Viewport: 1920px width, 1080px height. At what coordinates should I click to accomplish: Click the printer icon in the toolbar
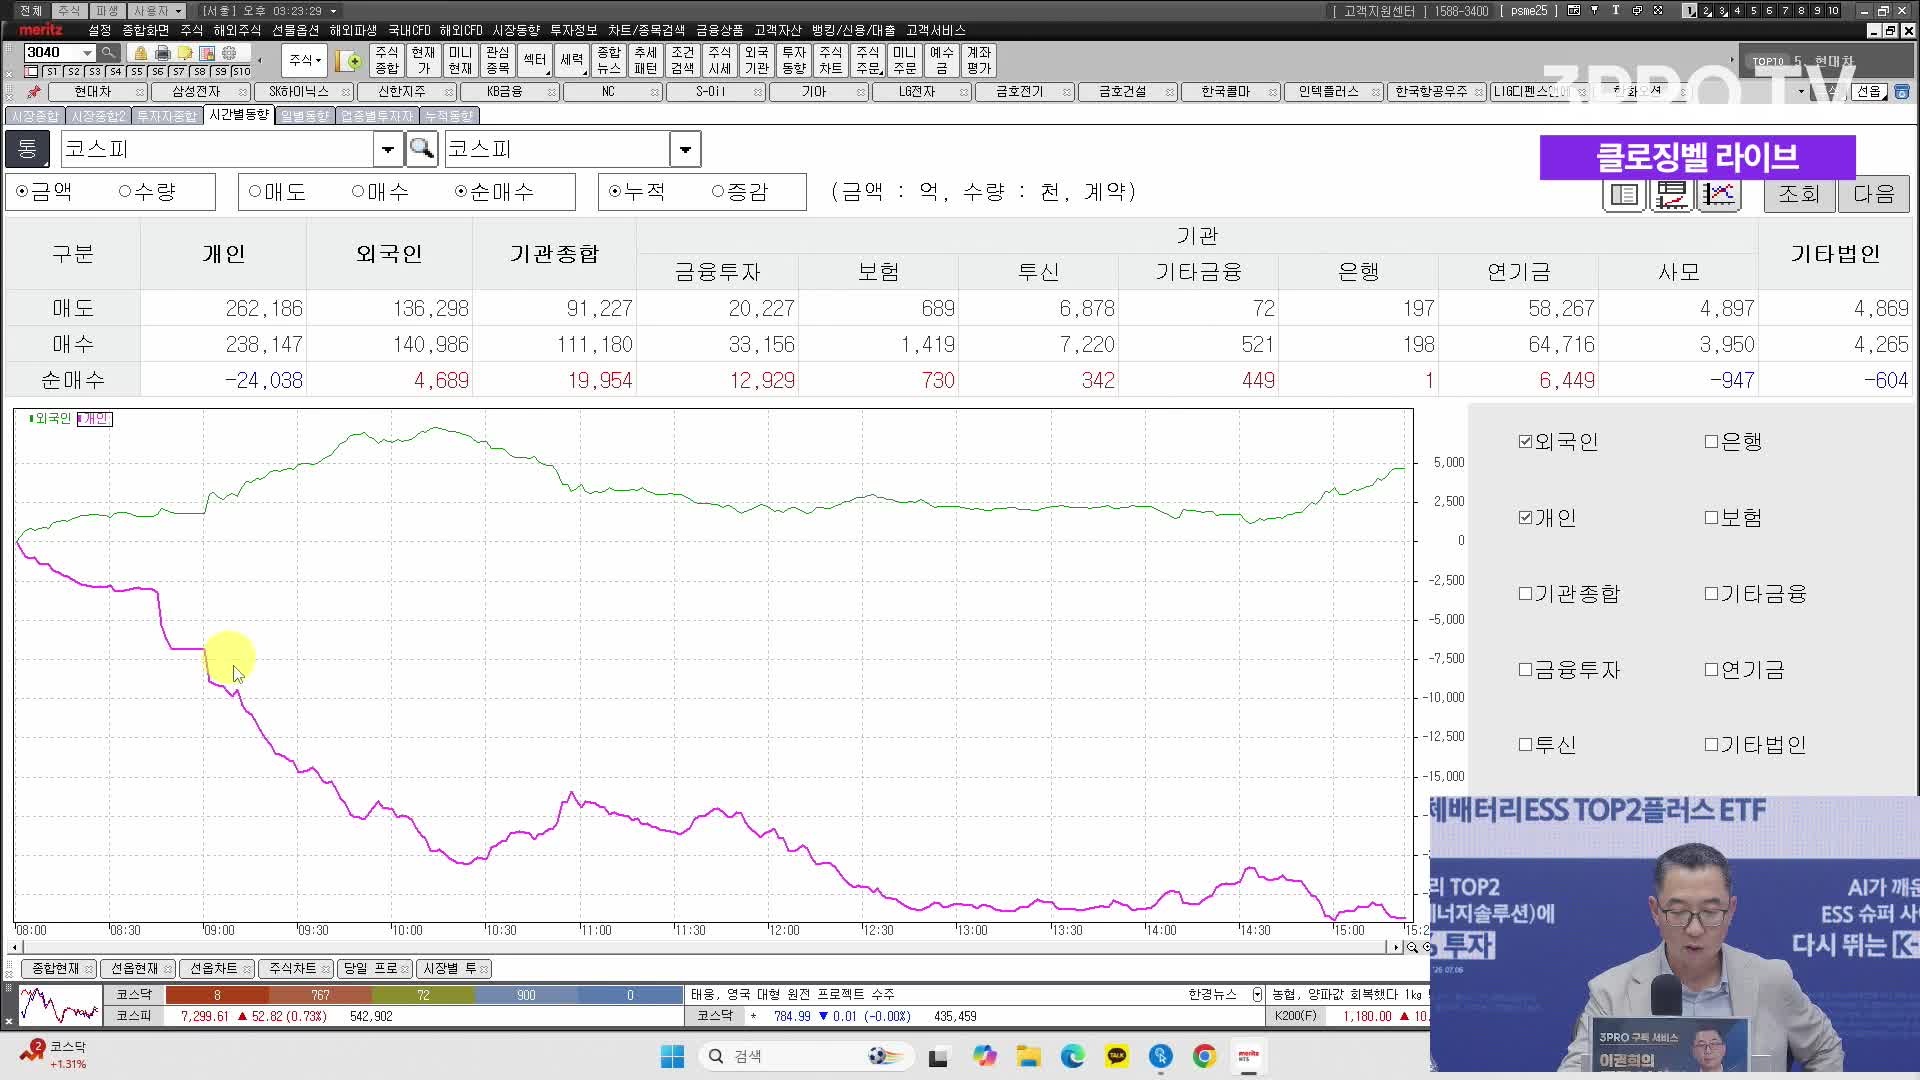[163, 53]
